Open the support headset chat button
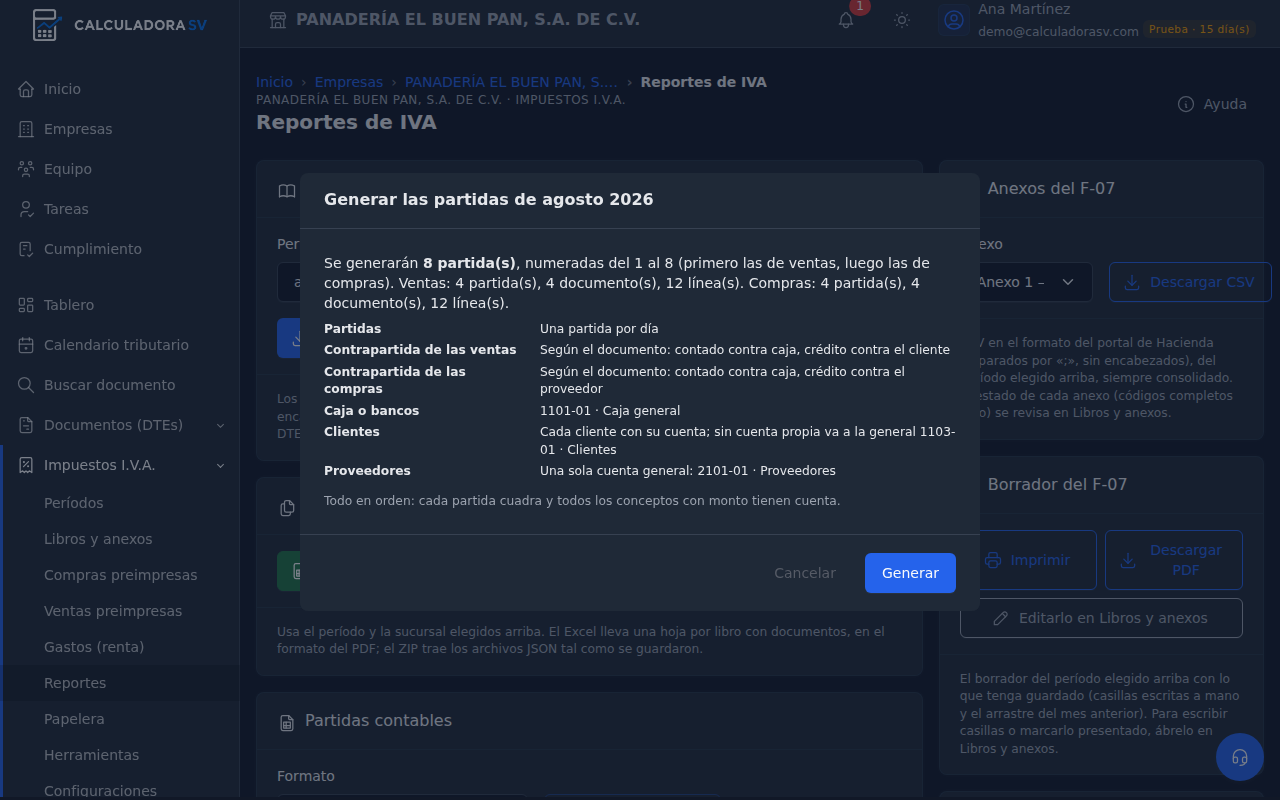The height and width of the screenshot is (800, 1280). pyautogui.click(x=1240, y=757)
